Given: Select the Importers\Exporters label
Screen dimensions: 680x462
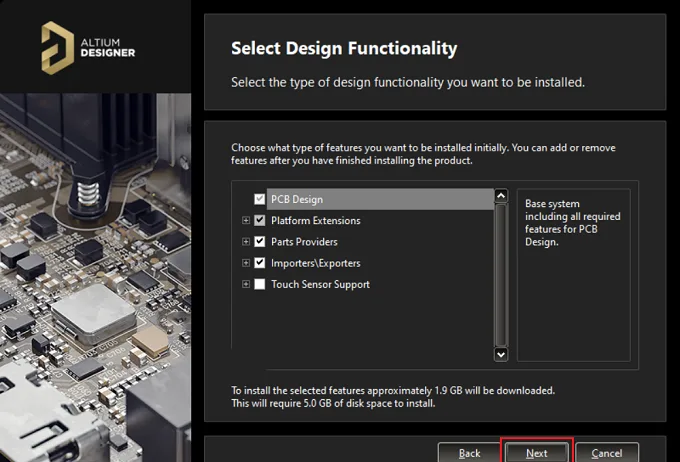Looking at the screenshot, I should click(316, 263).
